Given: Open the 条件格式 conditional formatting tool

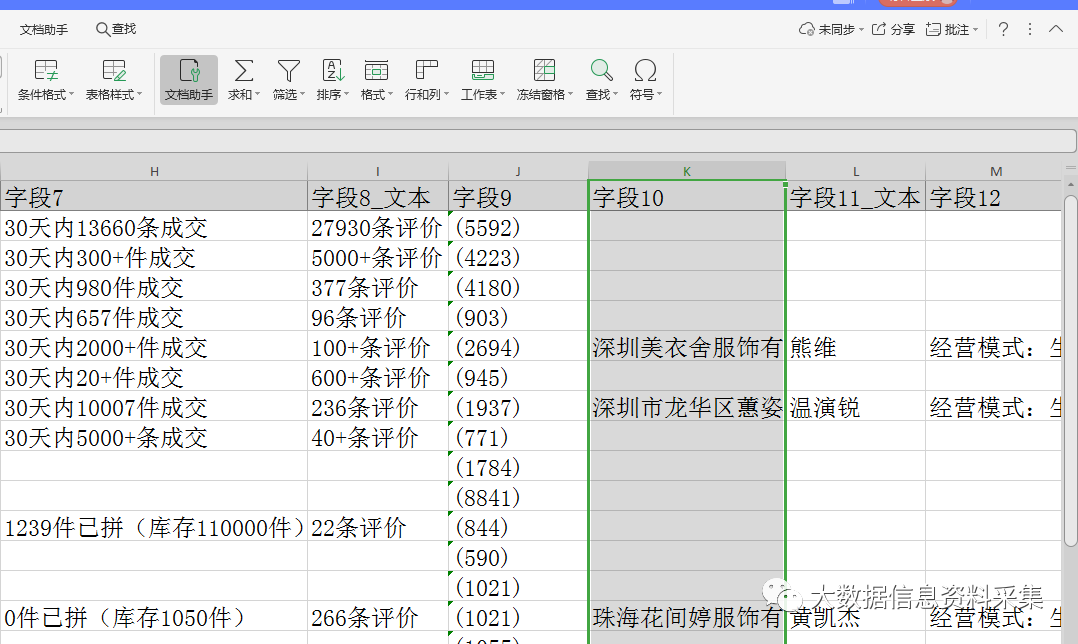Looking at the screenshot, I should click(45, 79).
